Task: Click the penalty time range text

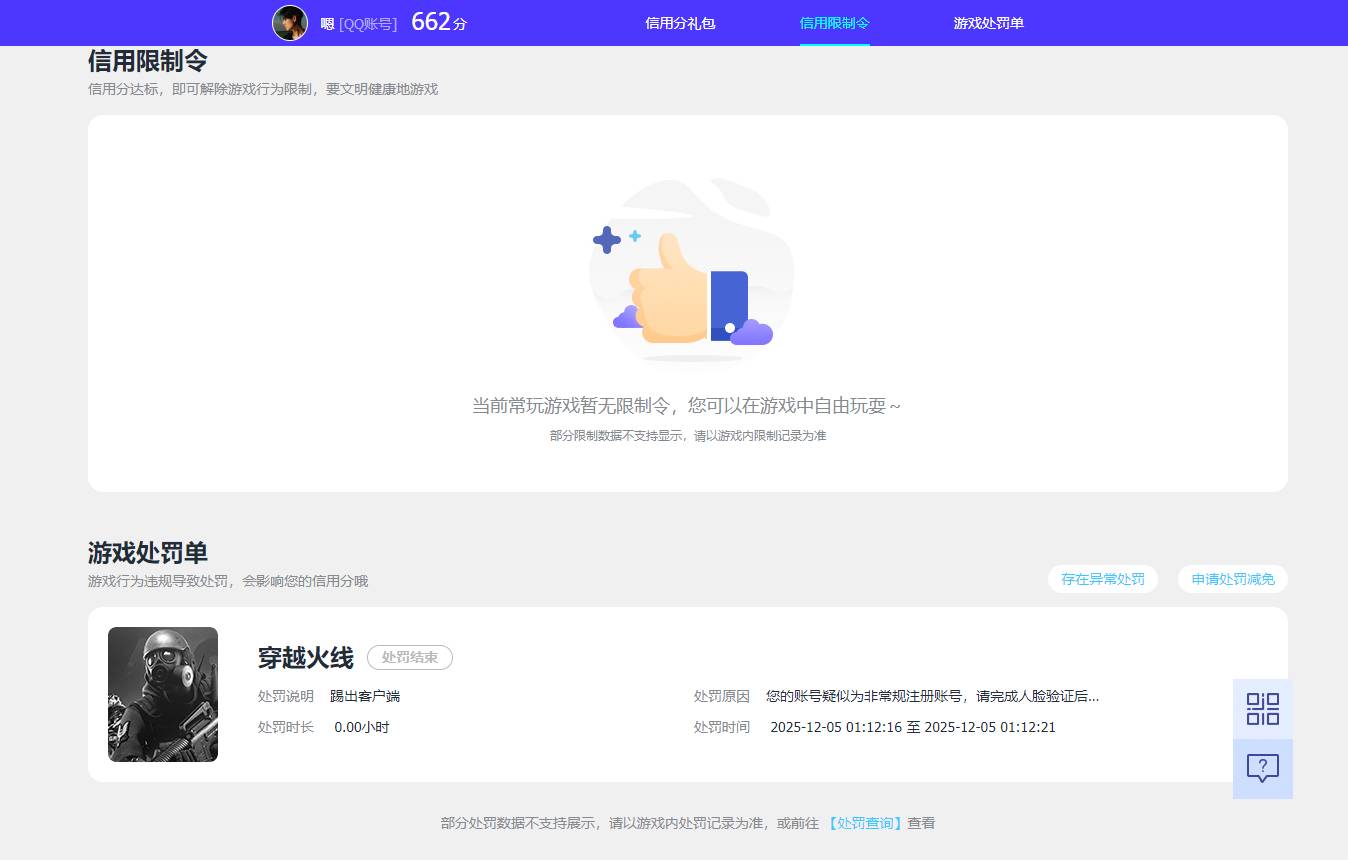Action: pos(913,727)
